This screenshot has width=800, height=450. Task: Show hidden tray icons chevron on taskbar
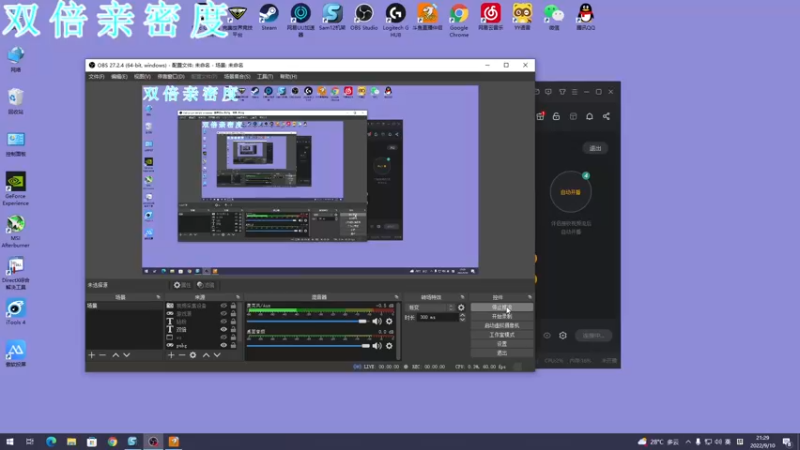pos(688,442)
